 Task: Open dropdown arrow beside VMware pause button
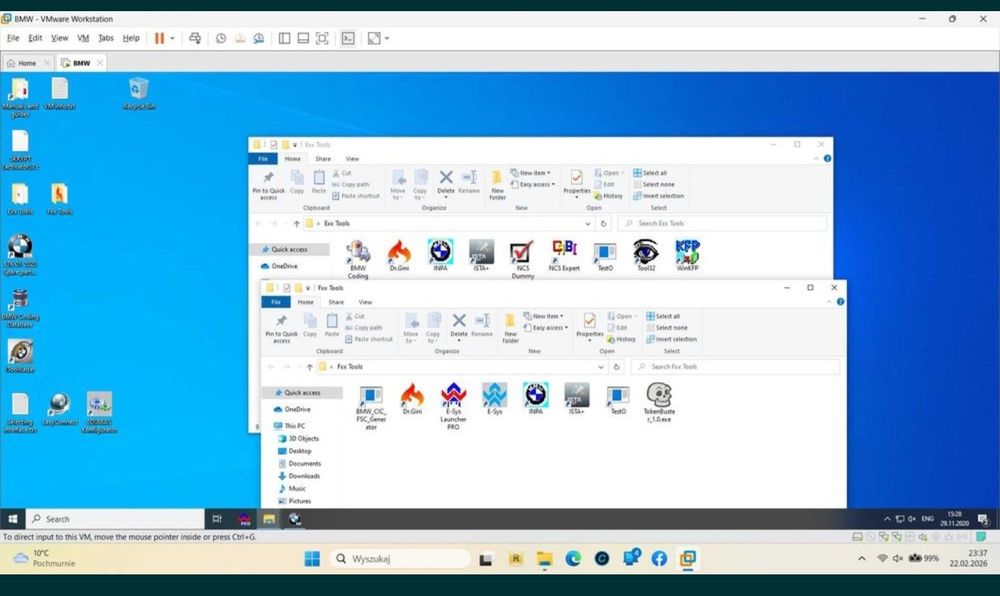coord(172,38)
